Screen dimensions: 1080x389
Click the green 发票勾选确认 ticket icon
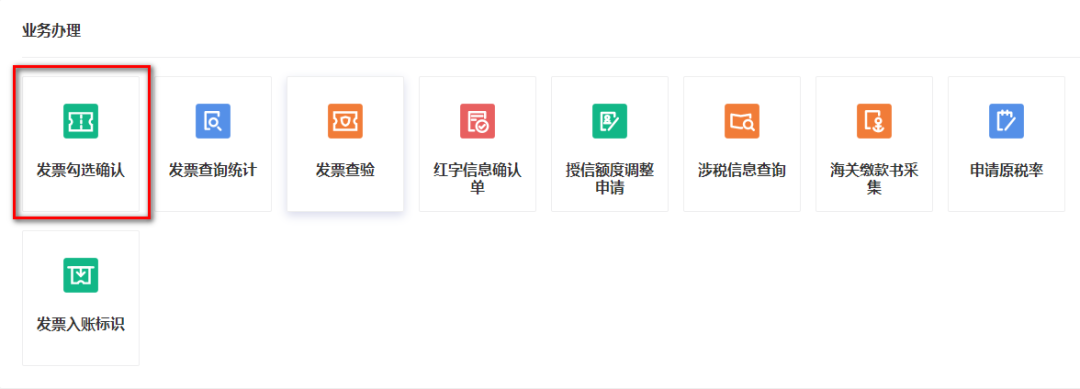pyautogui.click(x=81, y=121)
